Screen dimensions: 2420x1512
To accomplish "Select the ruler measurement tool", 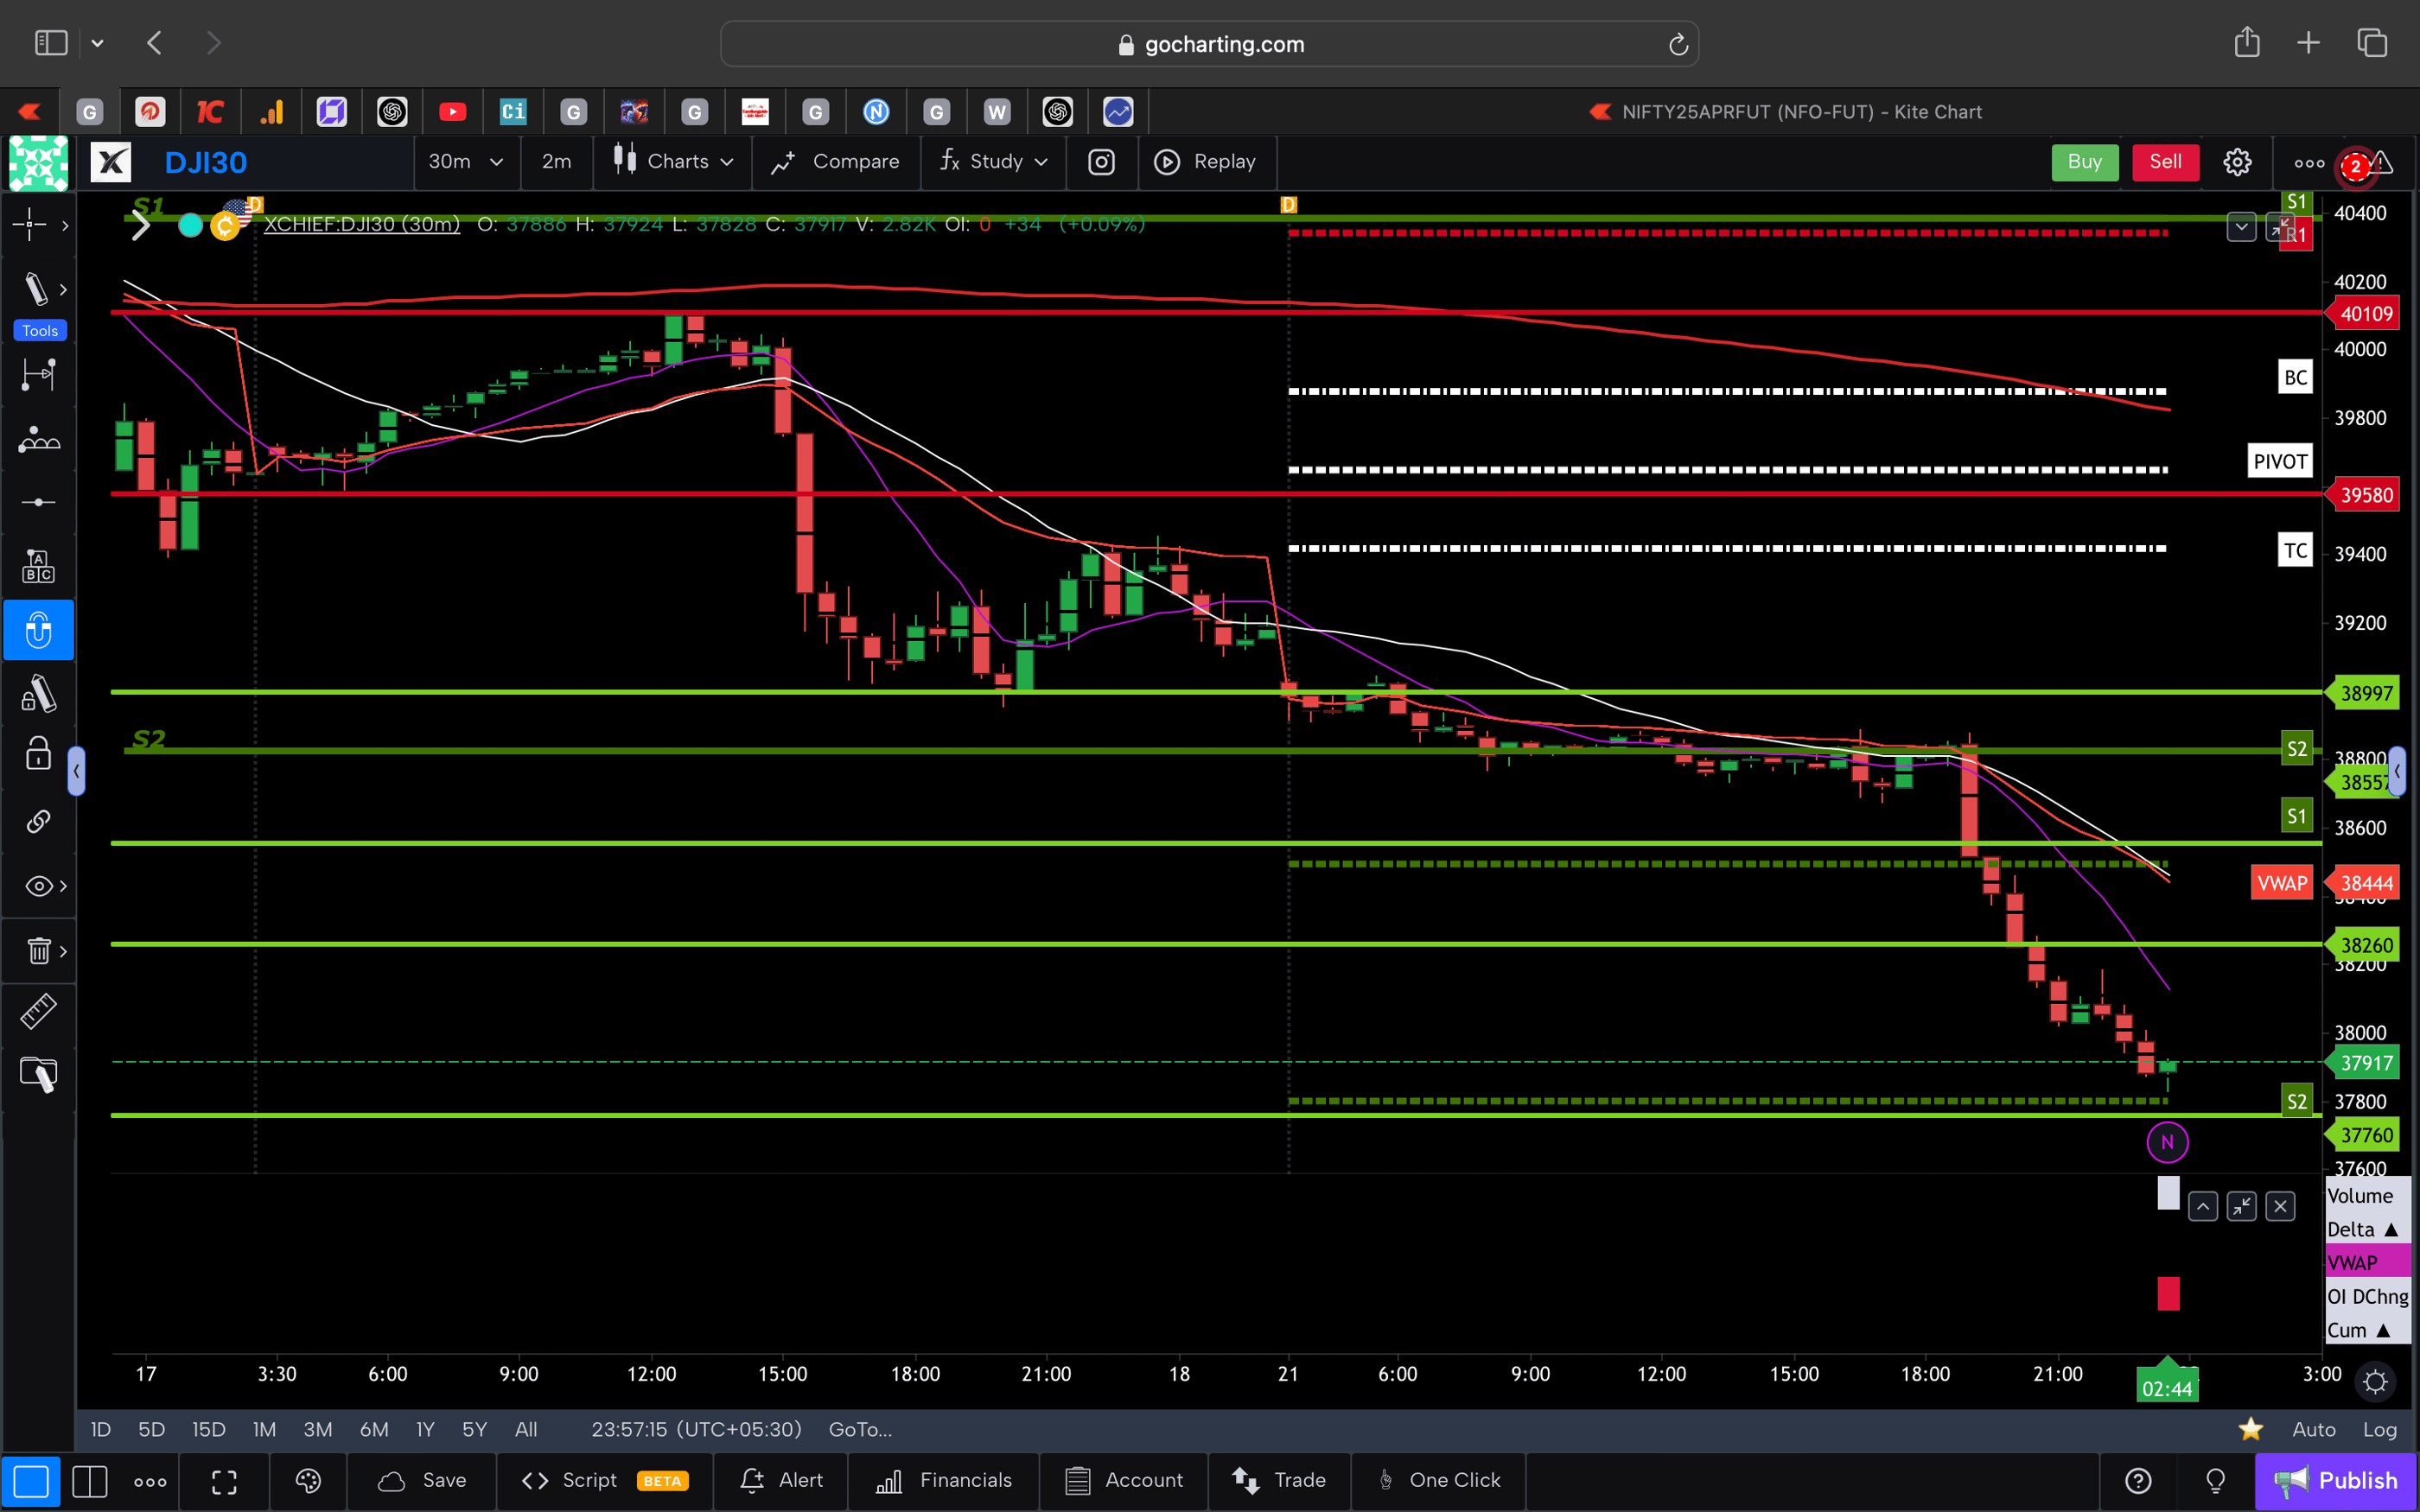I will coord(38,1011).
